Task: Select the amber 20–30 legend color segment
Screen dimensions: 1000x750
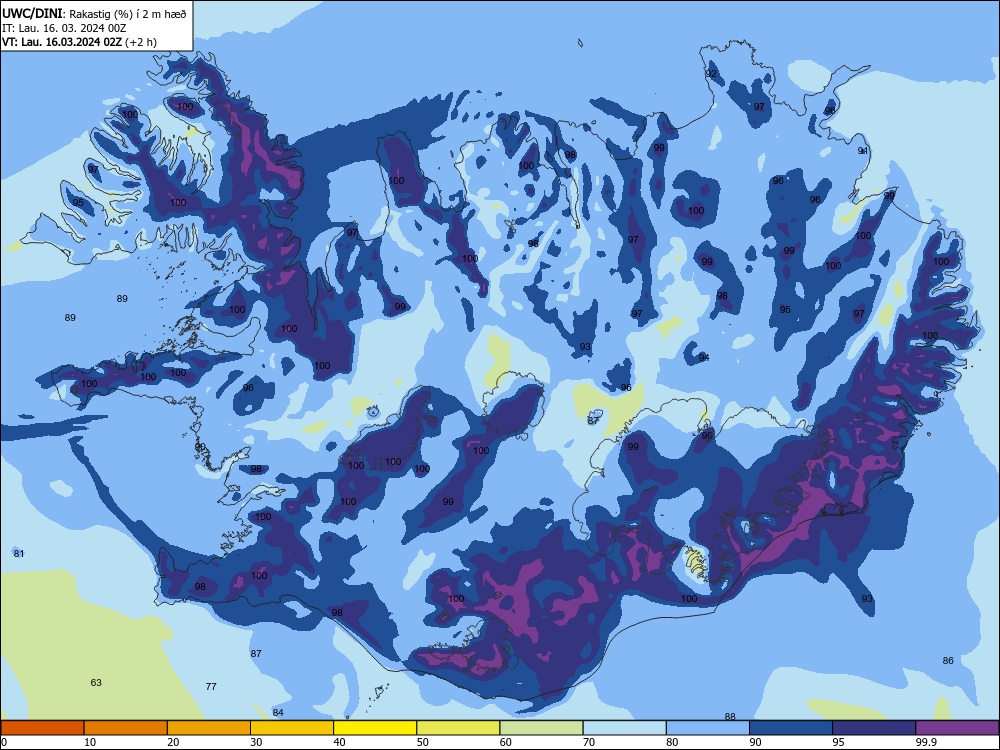Action: click(x=209, y=728)
